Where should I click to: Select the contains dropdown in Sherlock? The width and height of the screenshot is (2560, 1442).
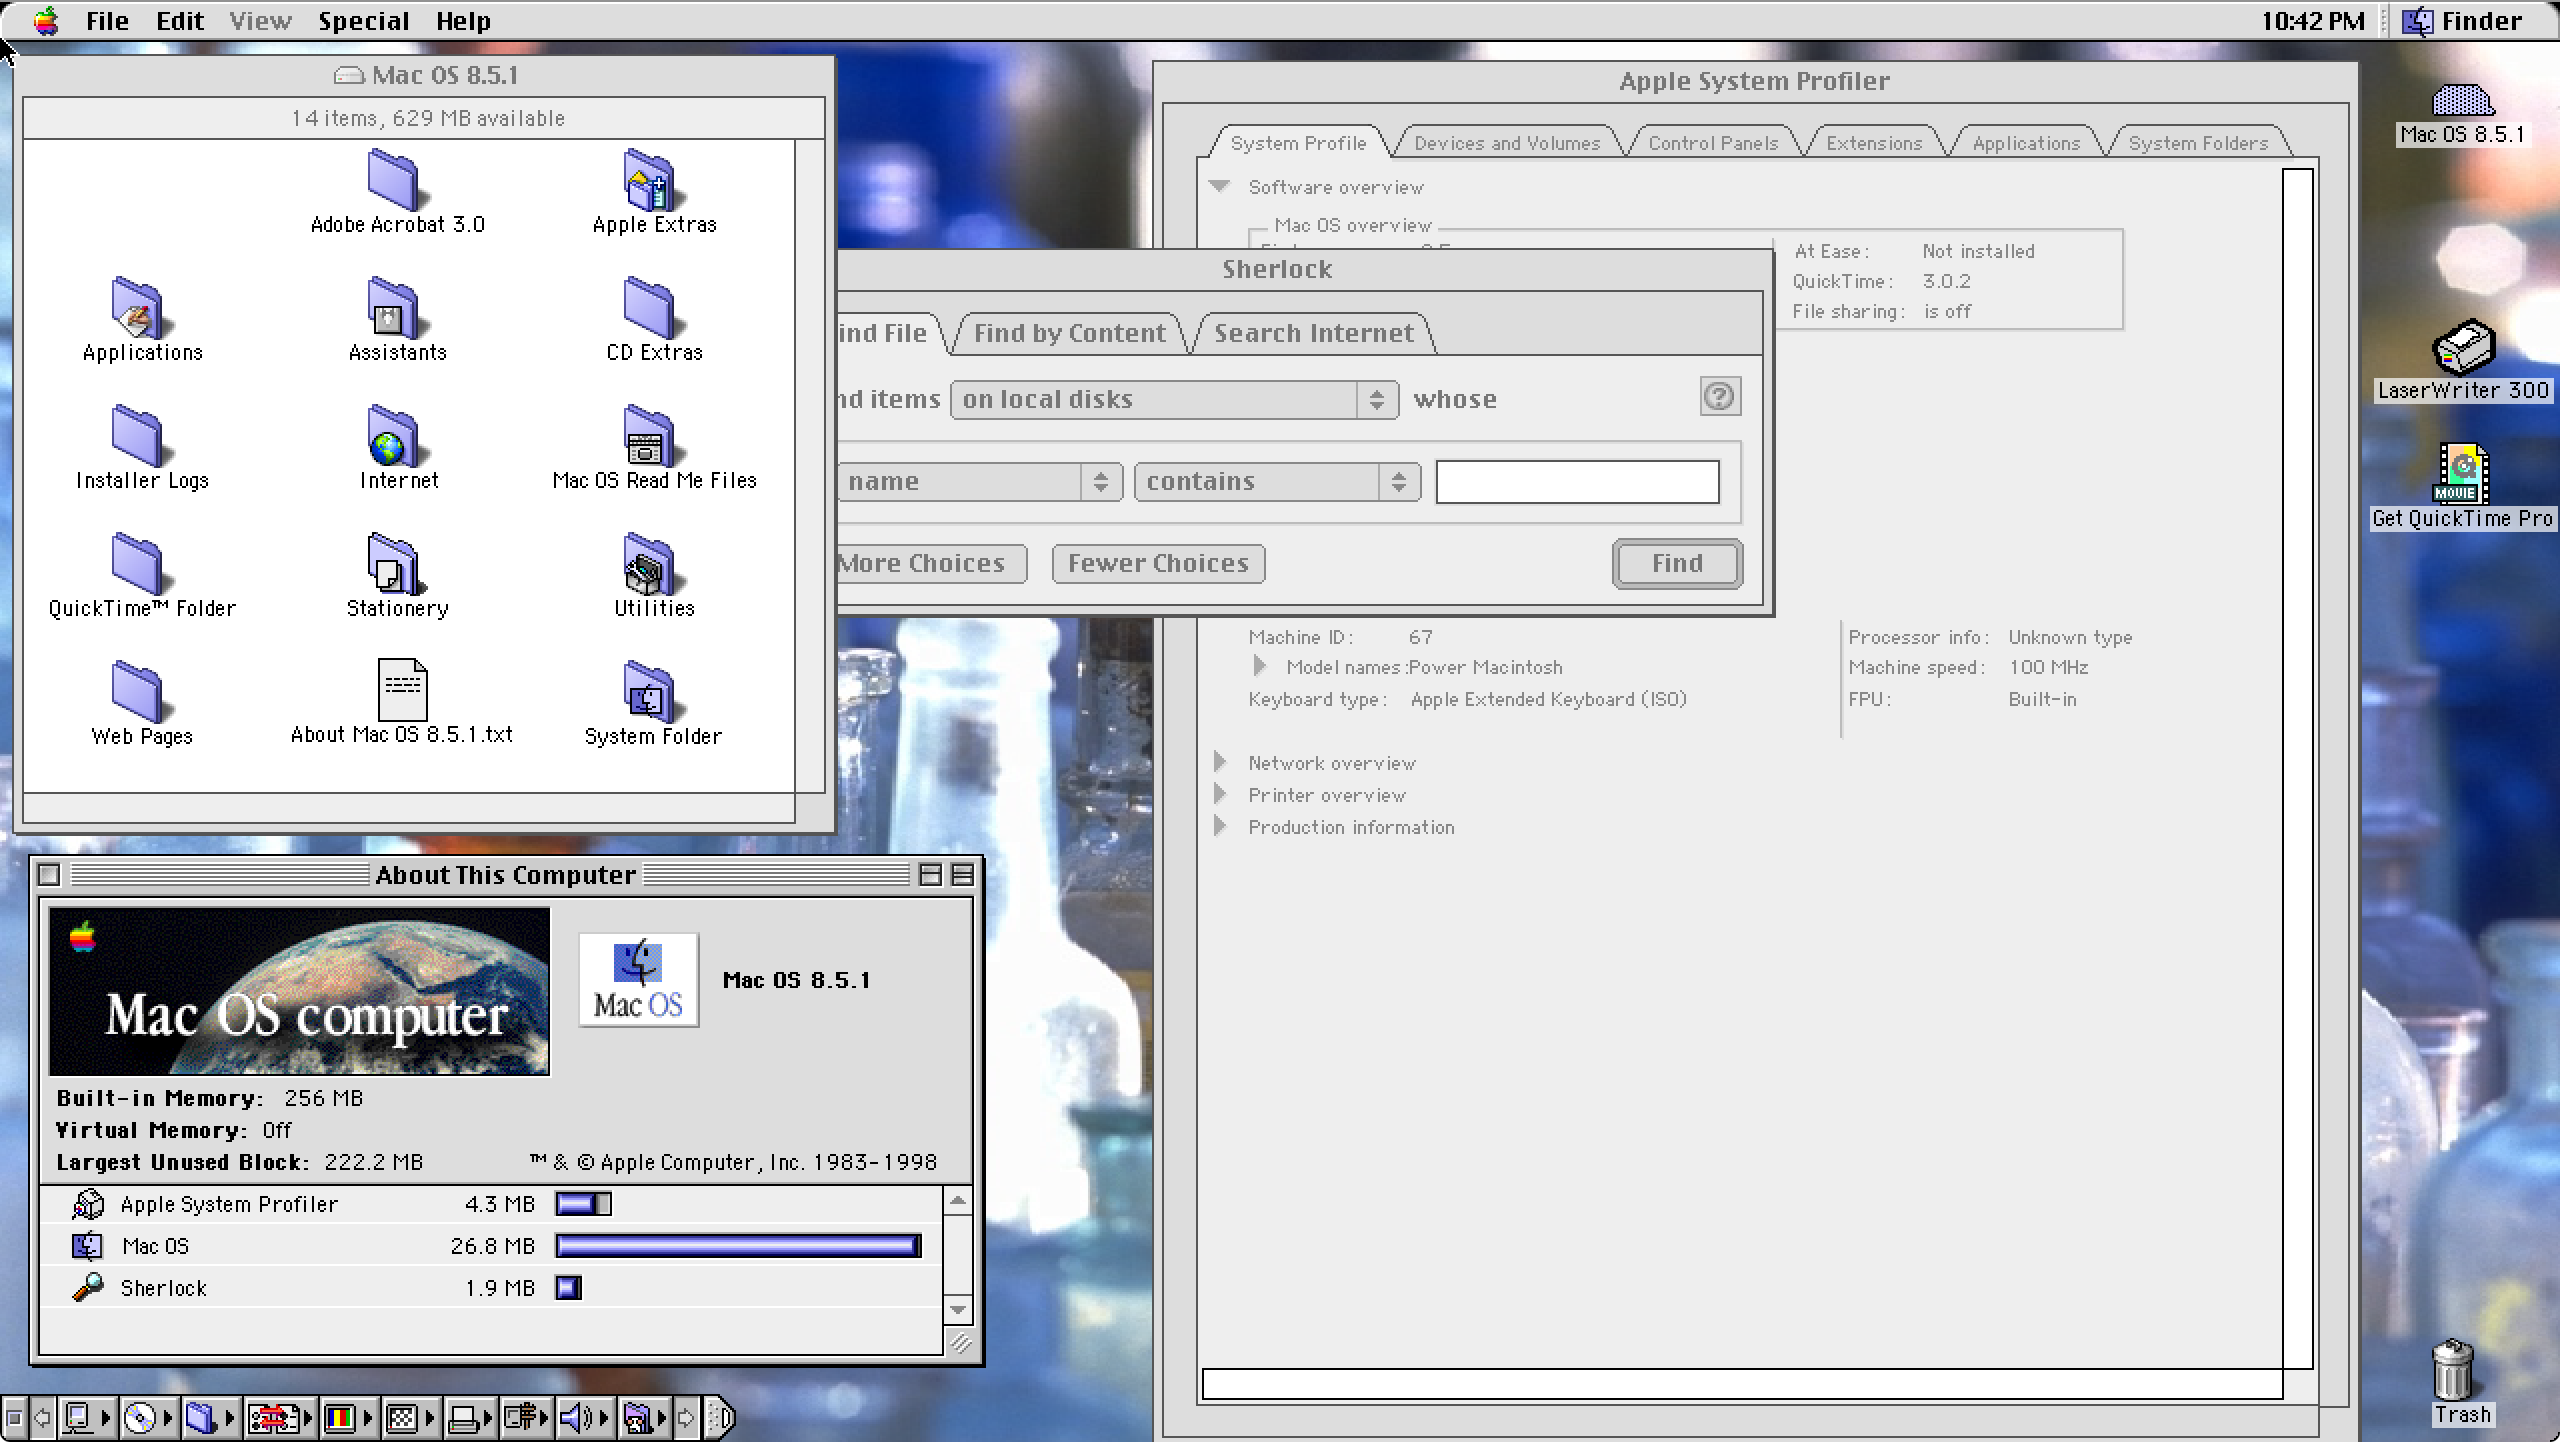pyautogui.click(x=1273, y=480)
